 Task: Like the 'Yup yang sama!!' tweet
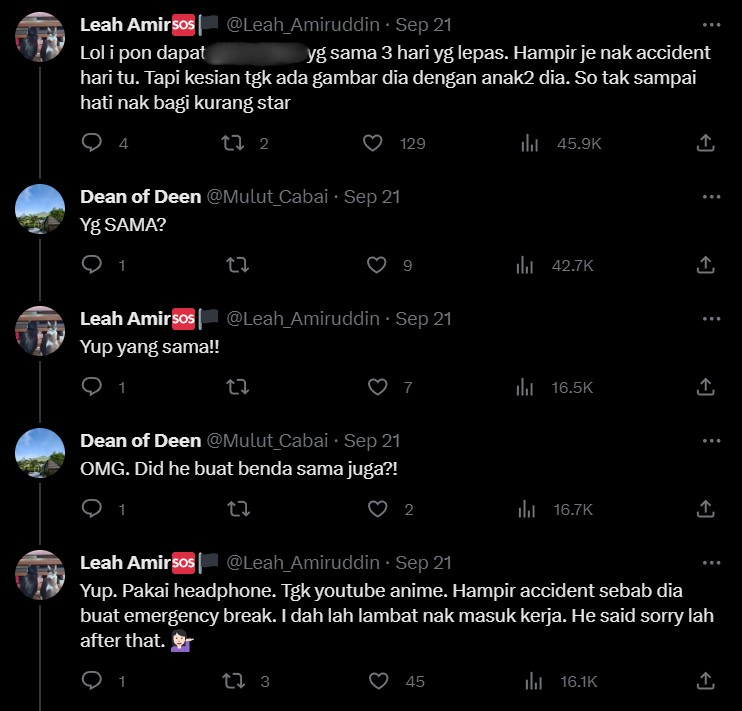[377, 387]
